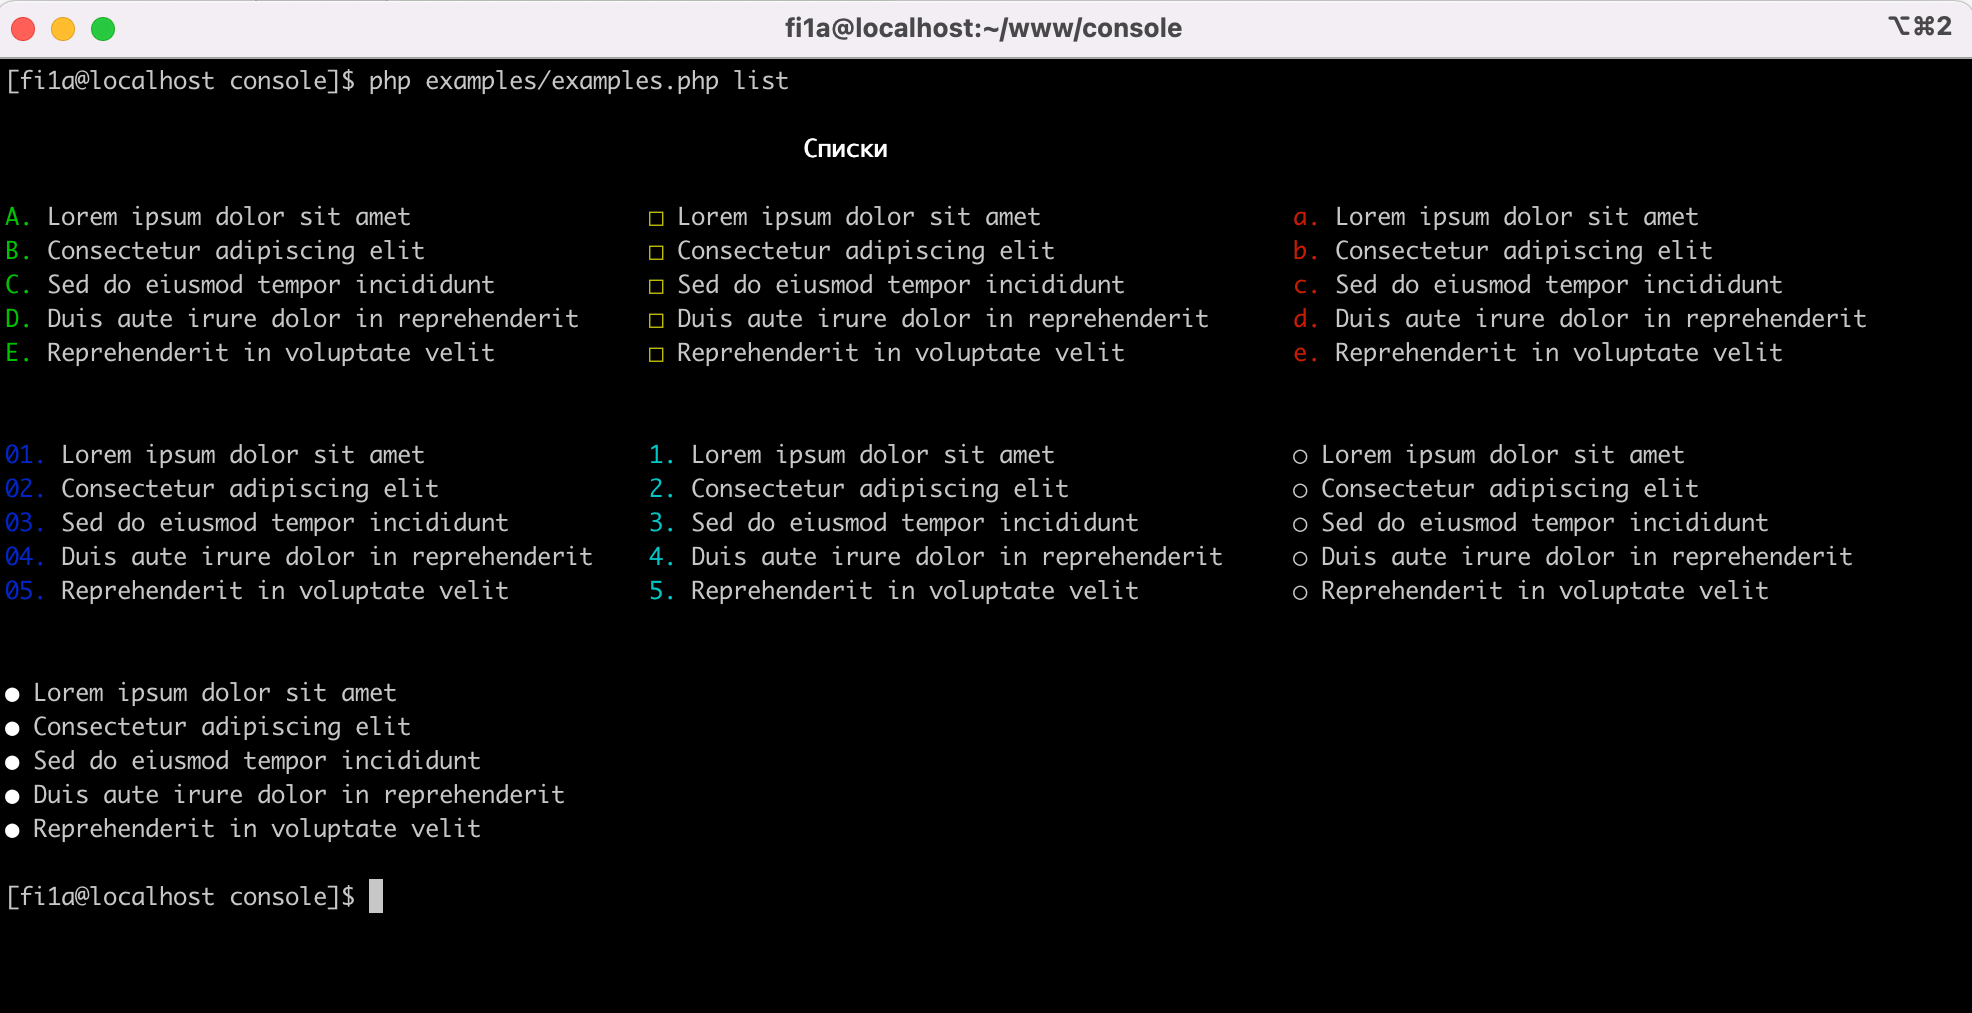This screenshot has width=1972, height=1013.
Task: Click filled circle bullet before 'Duis aute irure dolor'
Action: [x=12, y=797]
